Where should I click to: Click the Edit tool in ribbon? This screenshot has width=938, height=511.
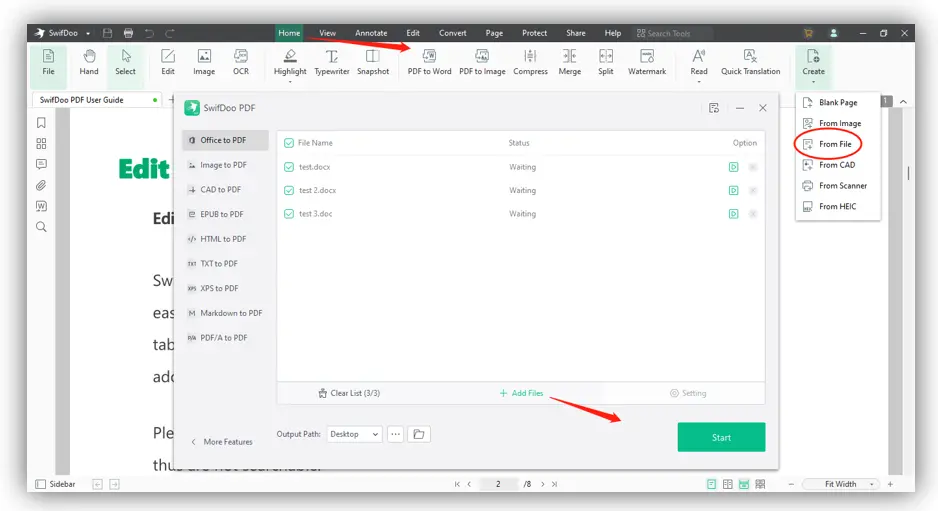[x=168, y=62]
